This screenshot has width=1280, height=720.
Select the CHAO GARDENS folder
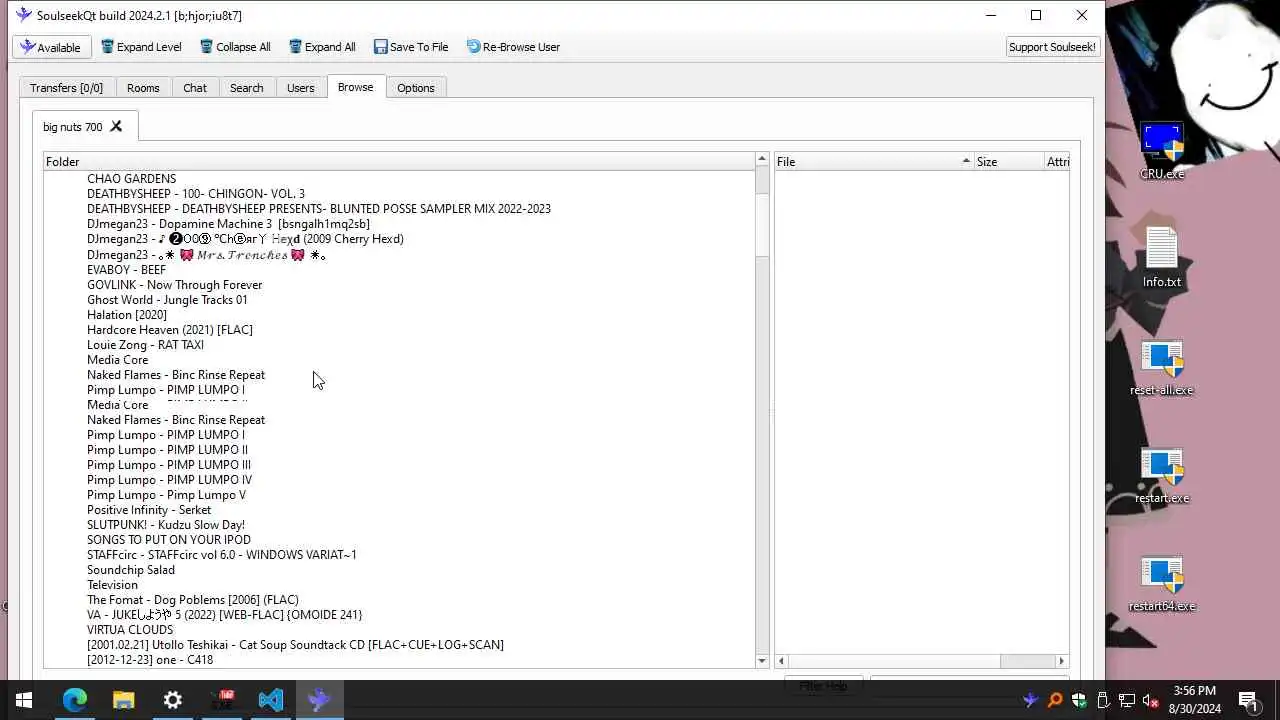point(131,179)
